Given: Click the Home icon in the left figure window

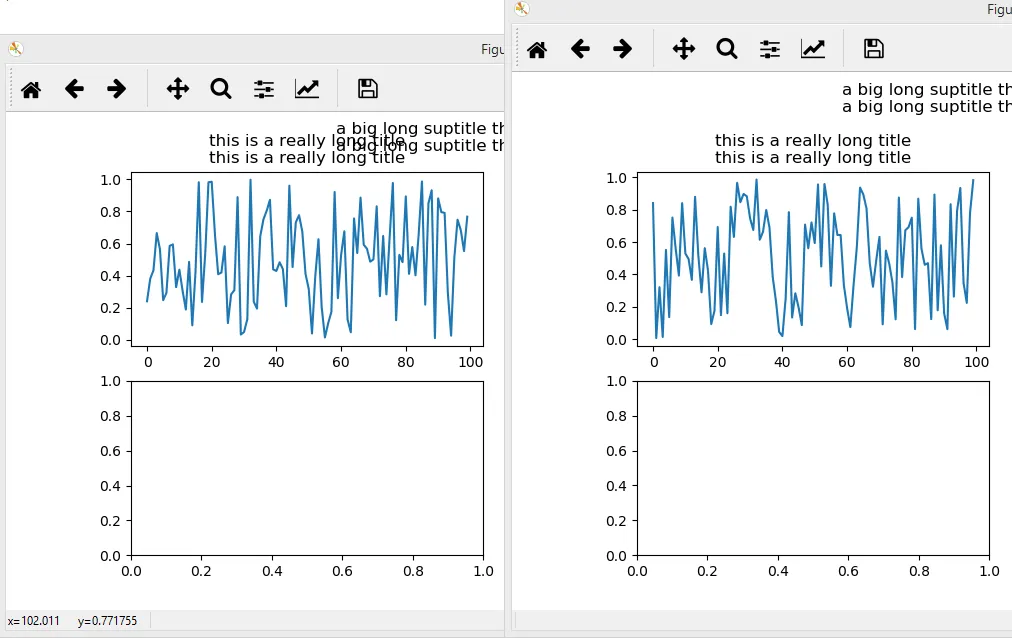Looking at the screenshot, I should (x=31, y=89).
